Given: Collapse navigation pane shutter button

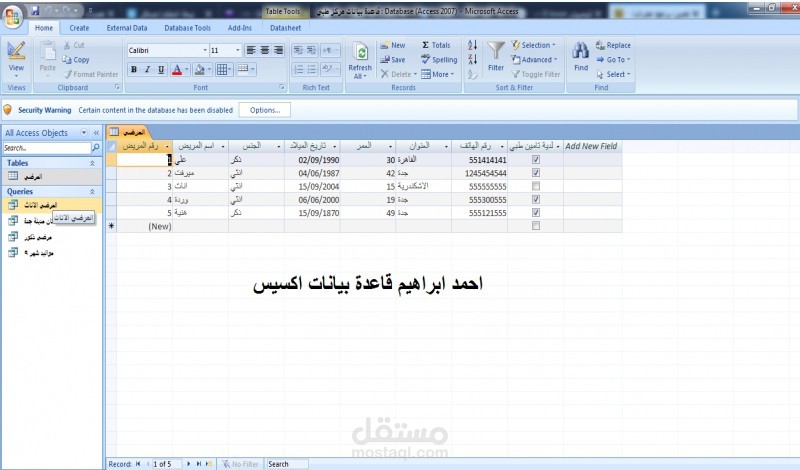Looking at the screenshot, I should (x=96, y=133).
